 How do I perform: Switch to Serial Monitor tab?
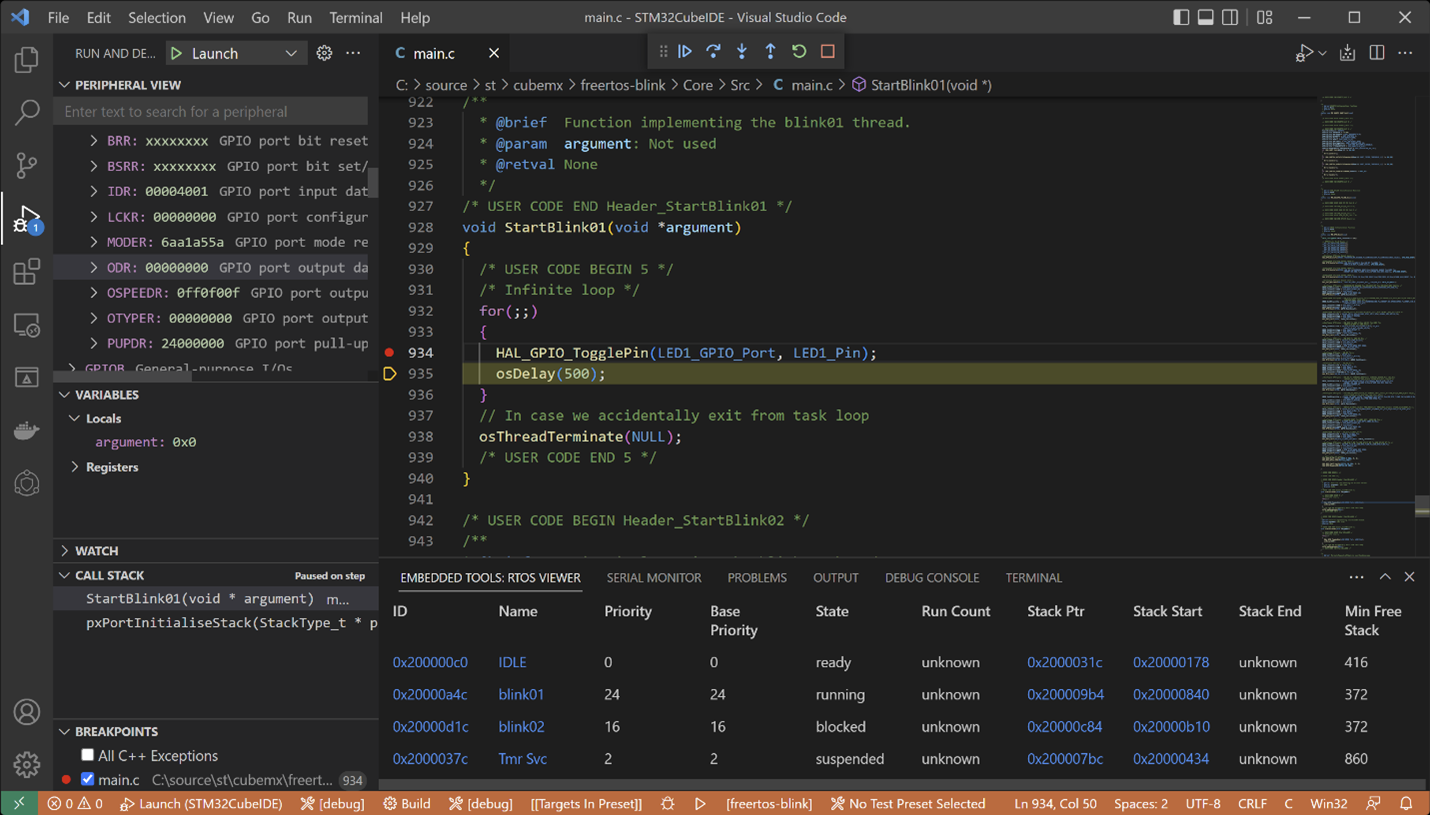(653, 577)
